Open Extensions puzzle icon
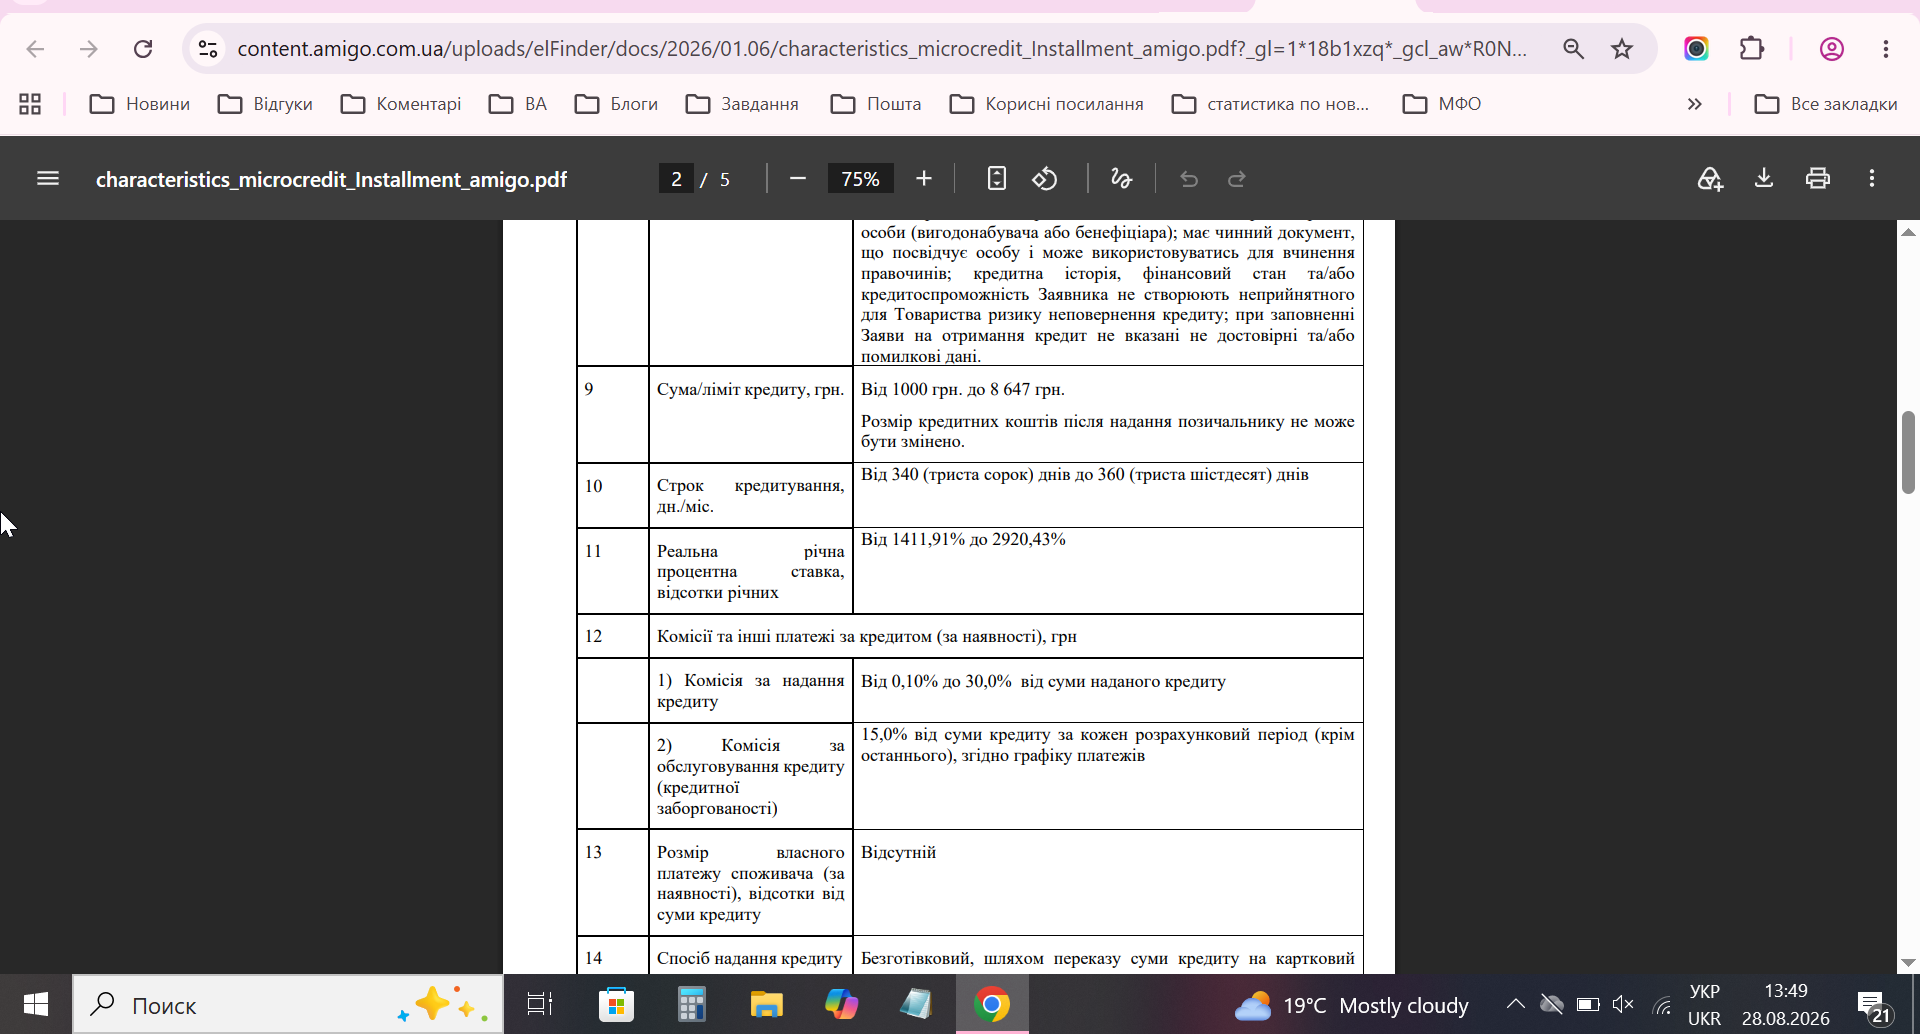Image resolution: width=1920 pixels, height=1034 pixels. click(x=1752, y=49)
